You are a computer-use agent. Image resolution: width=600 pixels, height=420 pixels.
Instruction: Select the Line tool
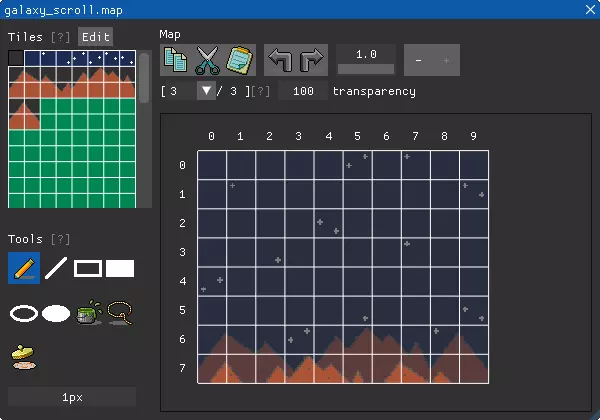coord(56,268)
